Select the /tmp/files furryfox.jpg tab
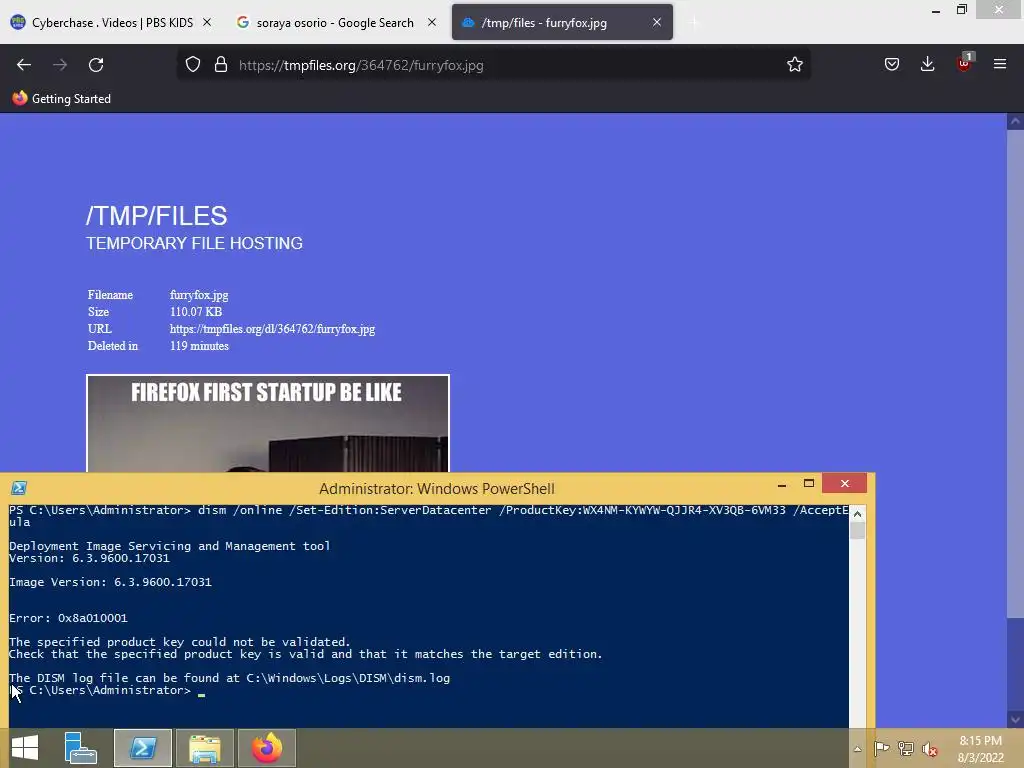This screenshot has height=768, width=1024. [x=562, y=22]
